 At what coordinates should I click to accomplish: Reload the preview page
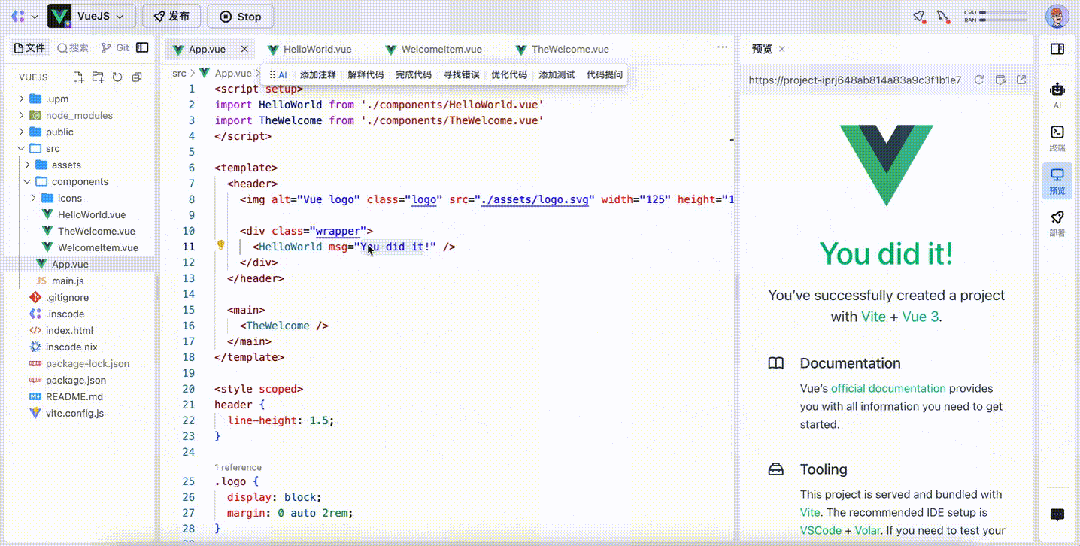979,80
